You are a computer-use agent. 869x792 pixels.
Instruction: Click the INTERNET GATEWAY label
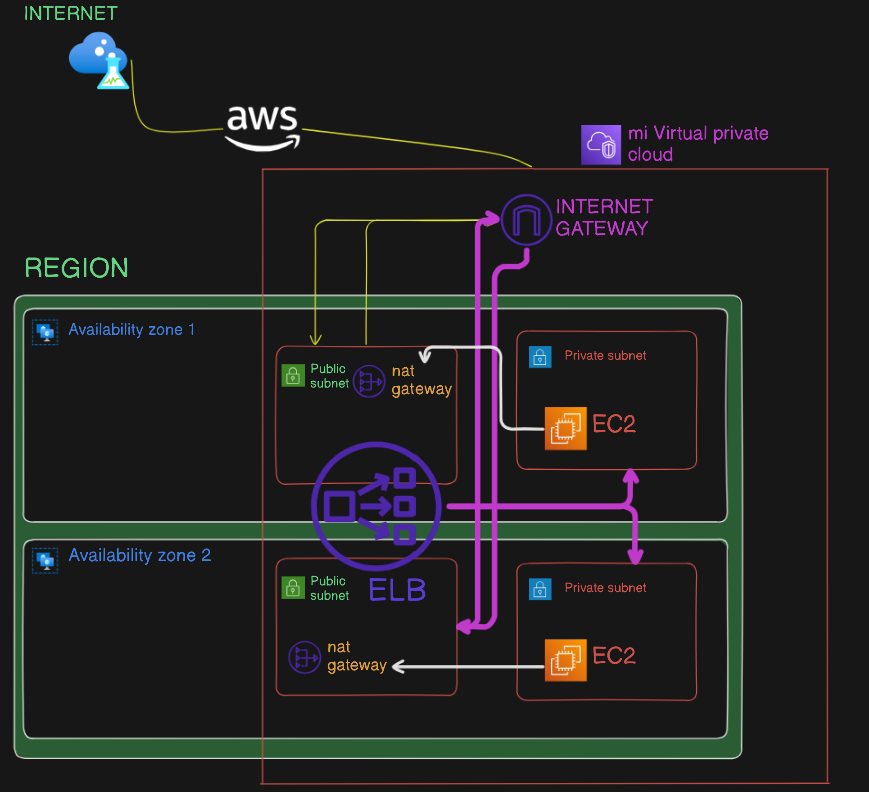pyautogui.click(x=605, y=217)
